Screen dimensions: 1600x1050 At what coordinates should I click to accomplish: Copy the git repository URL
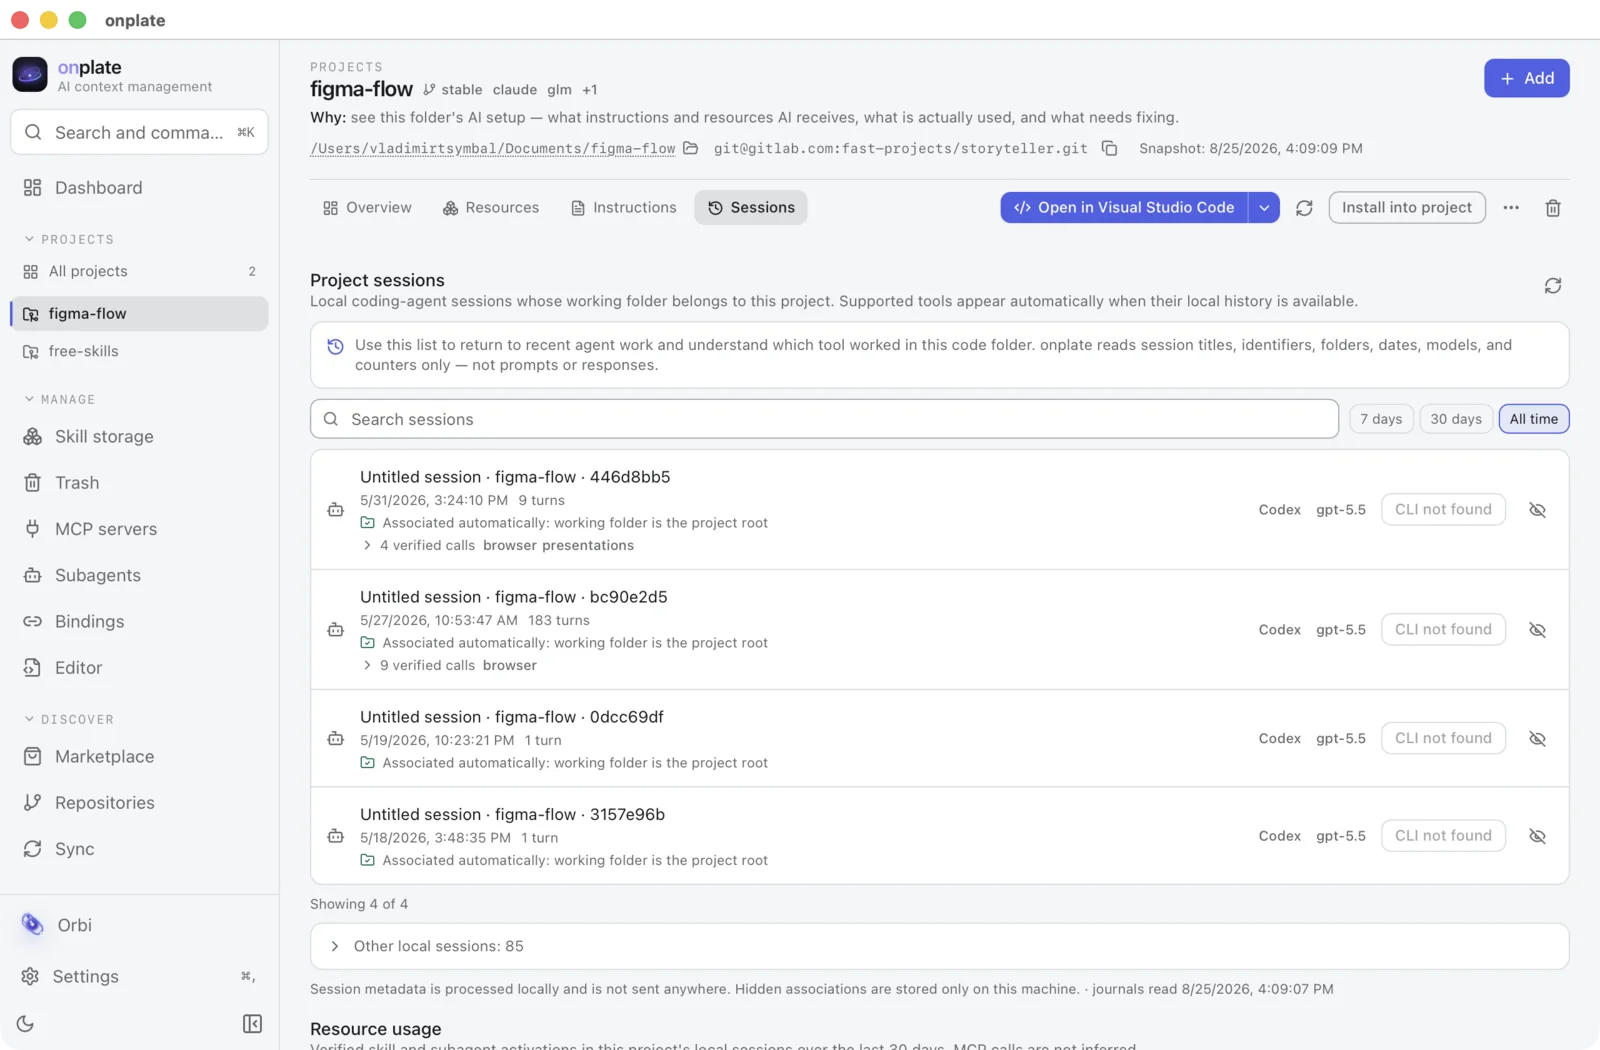[x=1110, y=148]
